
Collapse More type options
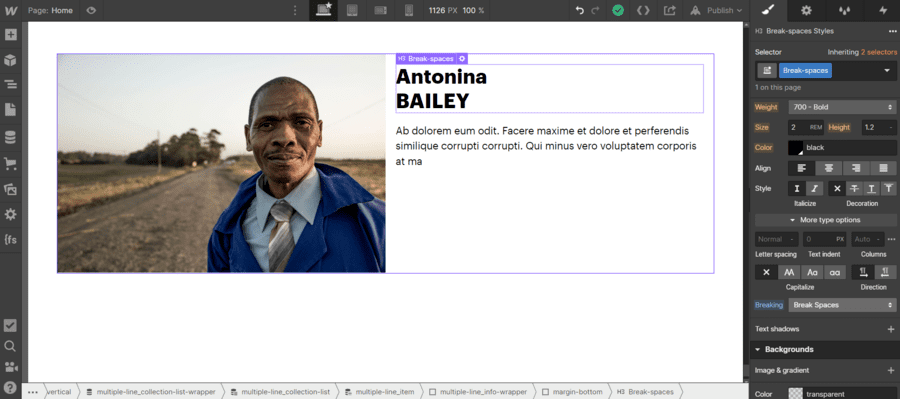pos(825,220)
